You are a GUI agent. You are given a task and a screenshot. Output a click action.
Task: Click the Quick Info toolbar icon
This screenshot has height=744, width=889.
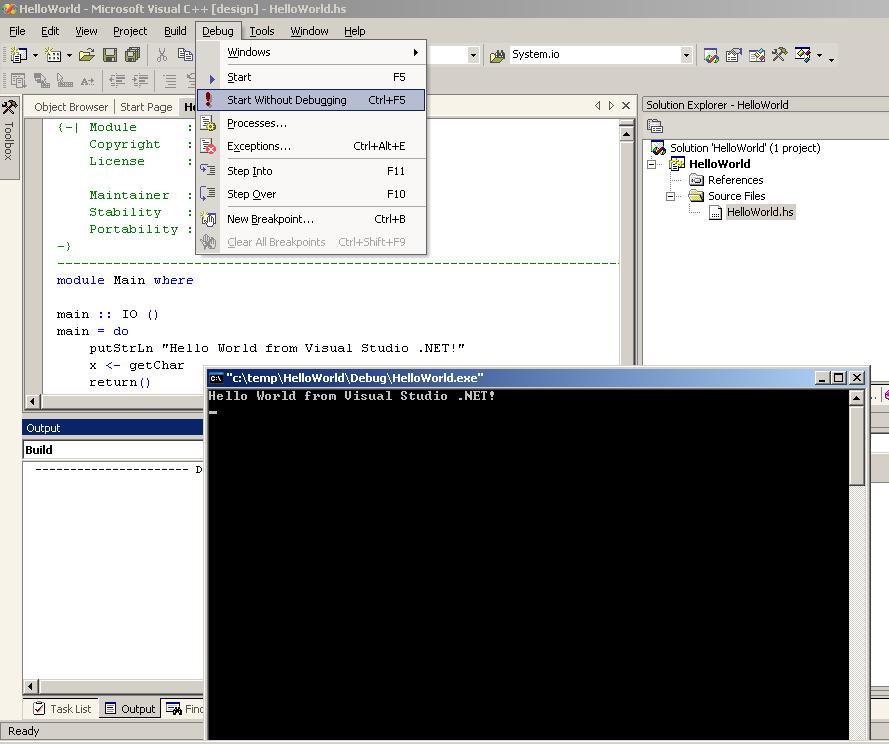tap(65, 81)
